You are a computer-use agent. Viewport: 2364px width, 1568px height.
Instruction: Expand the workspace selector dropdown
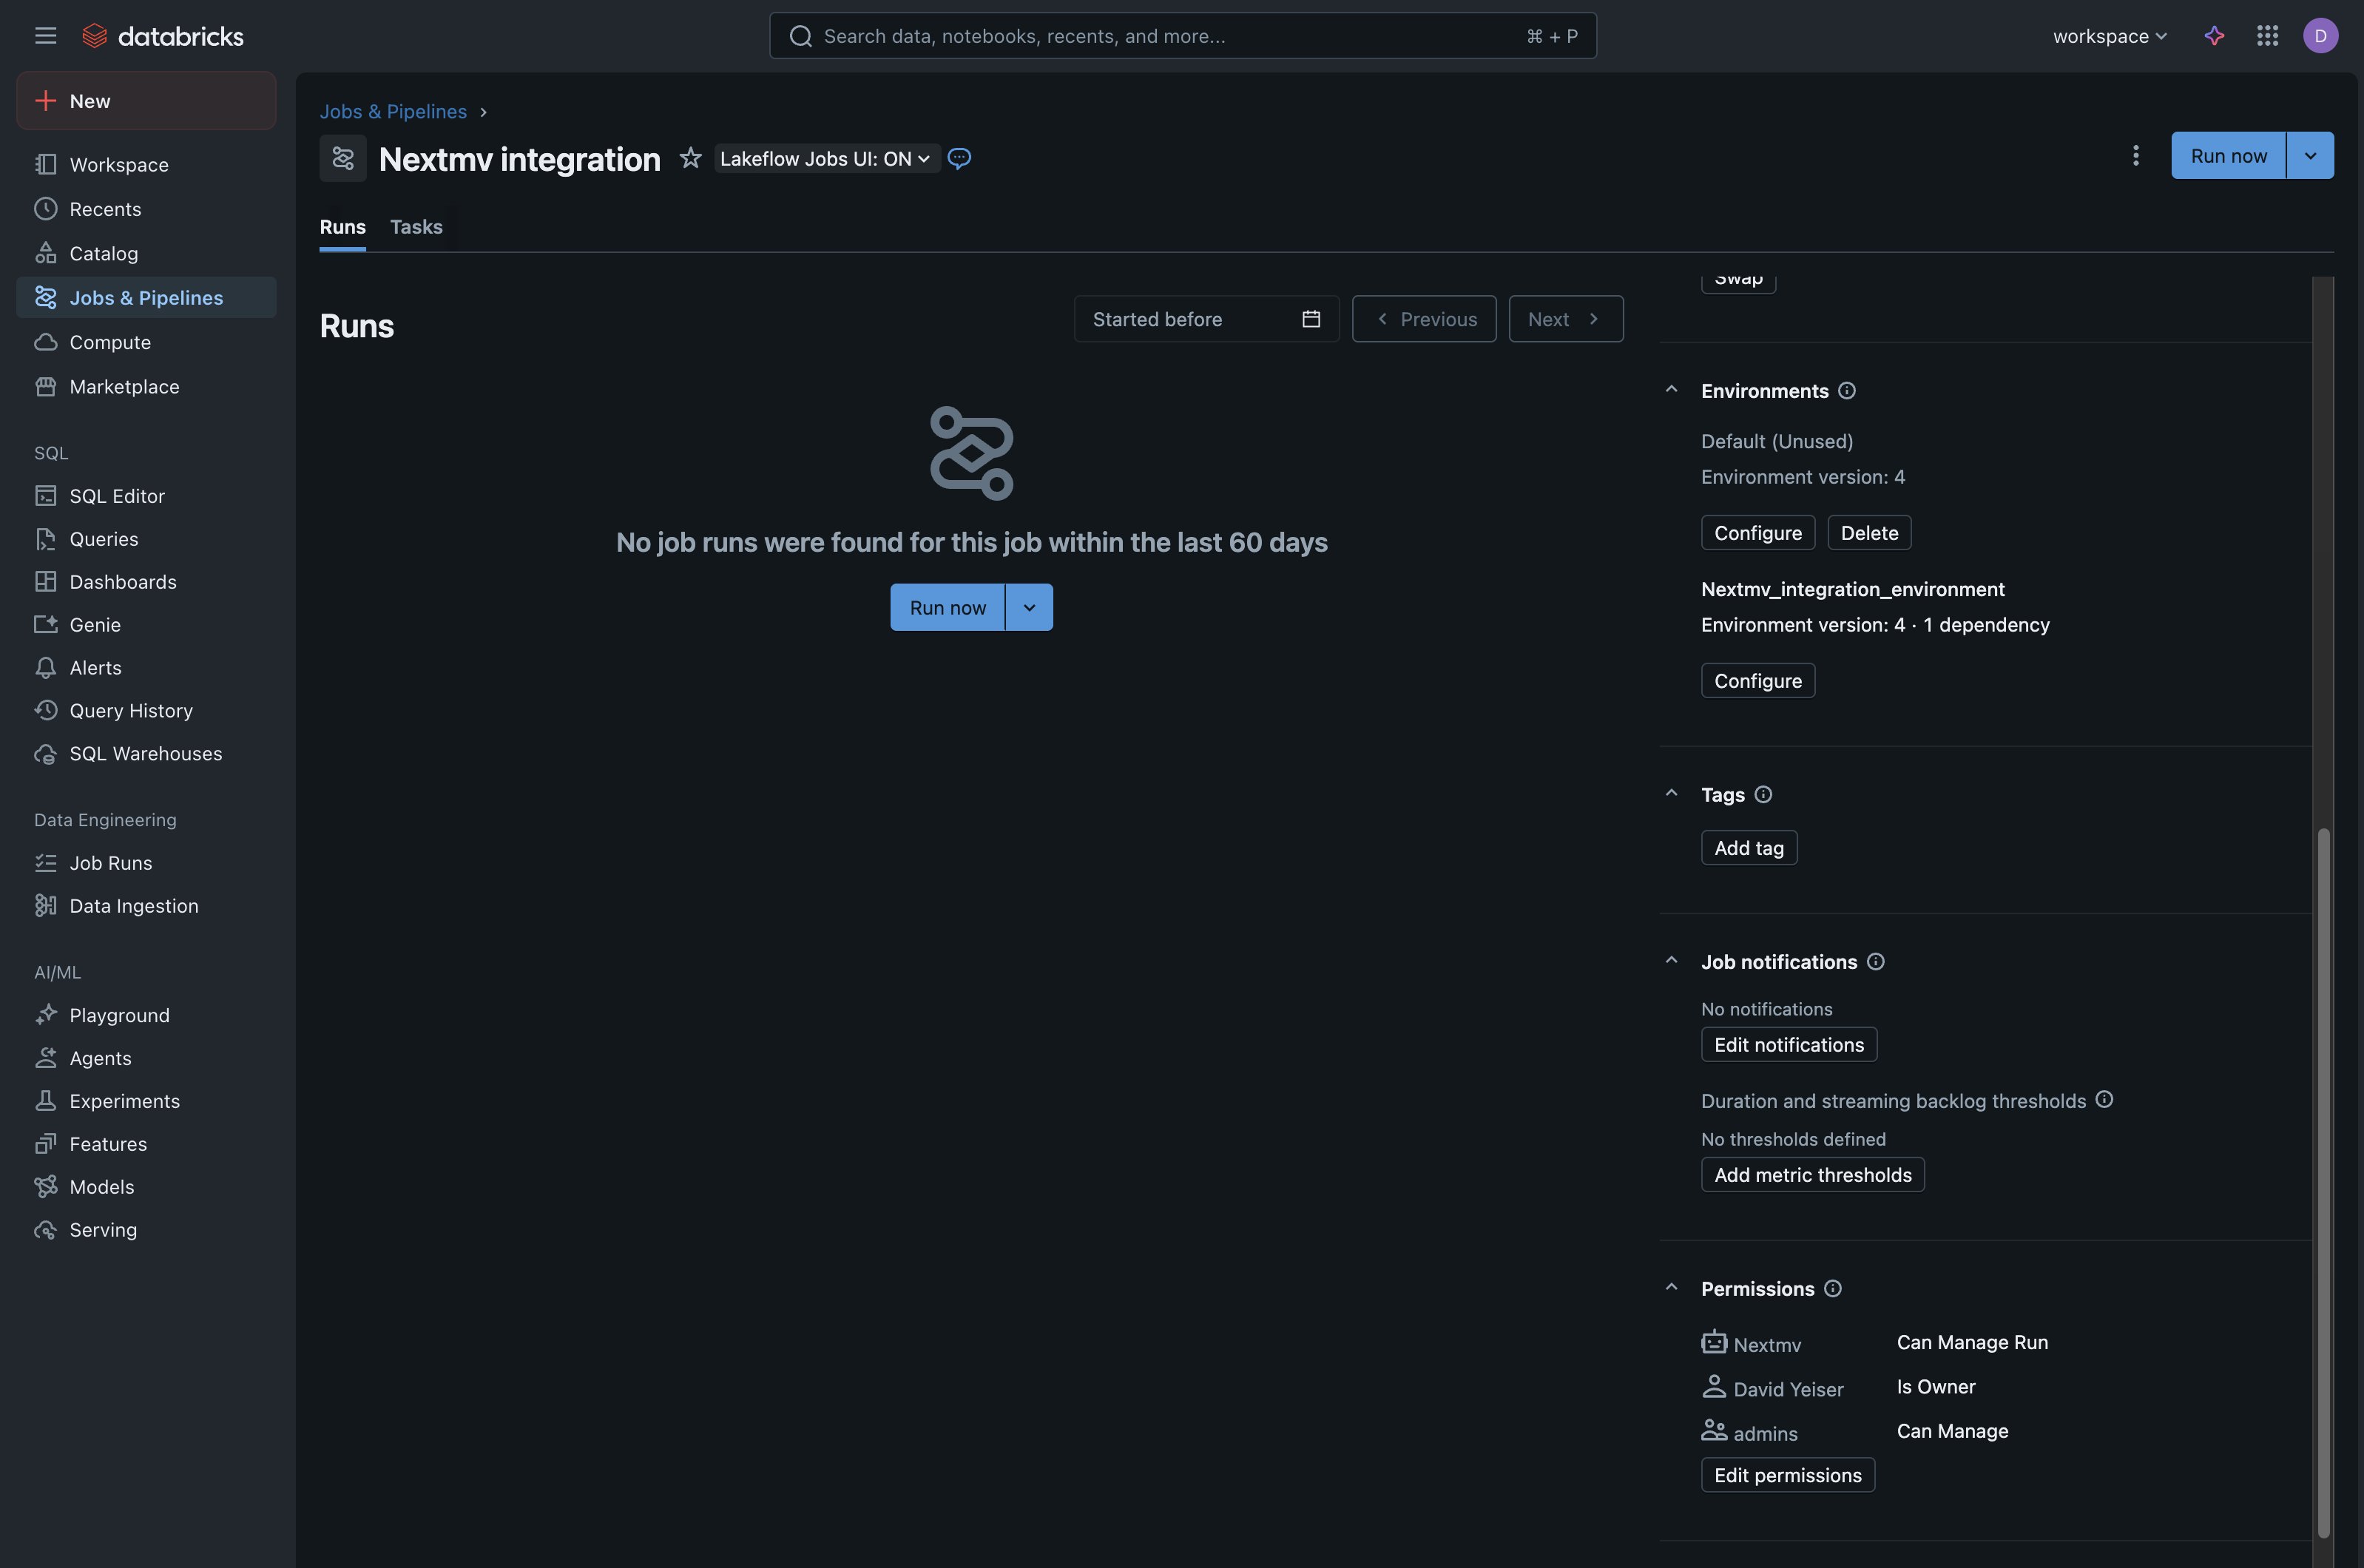coord(2108,35)
